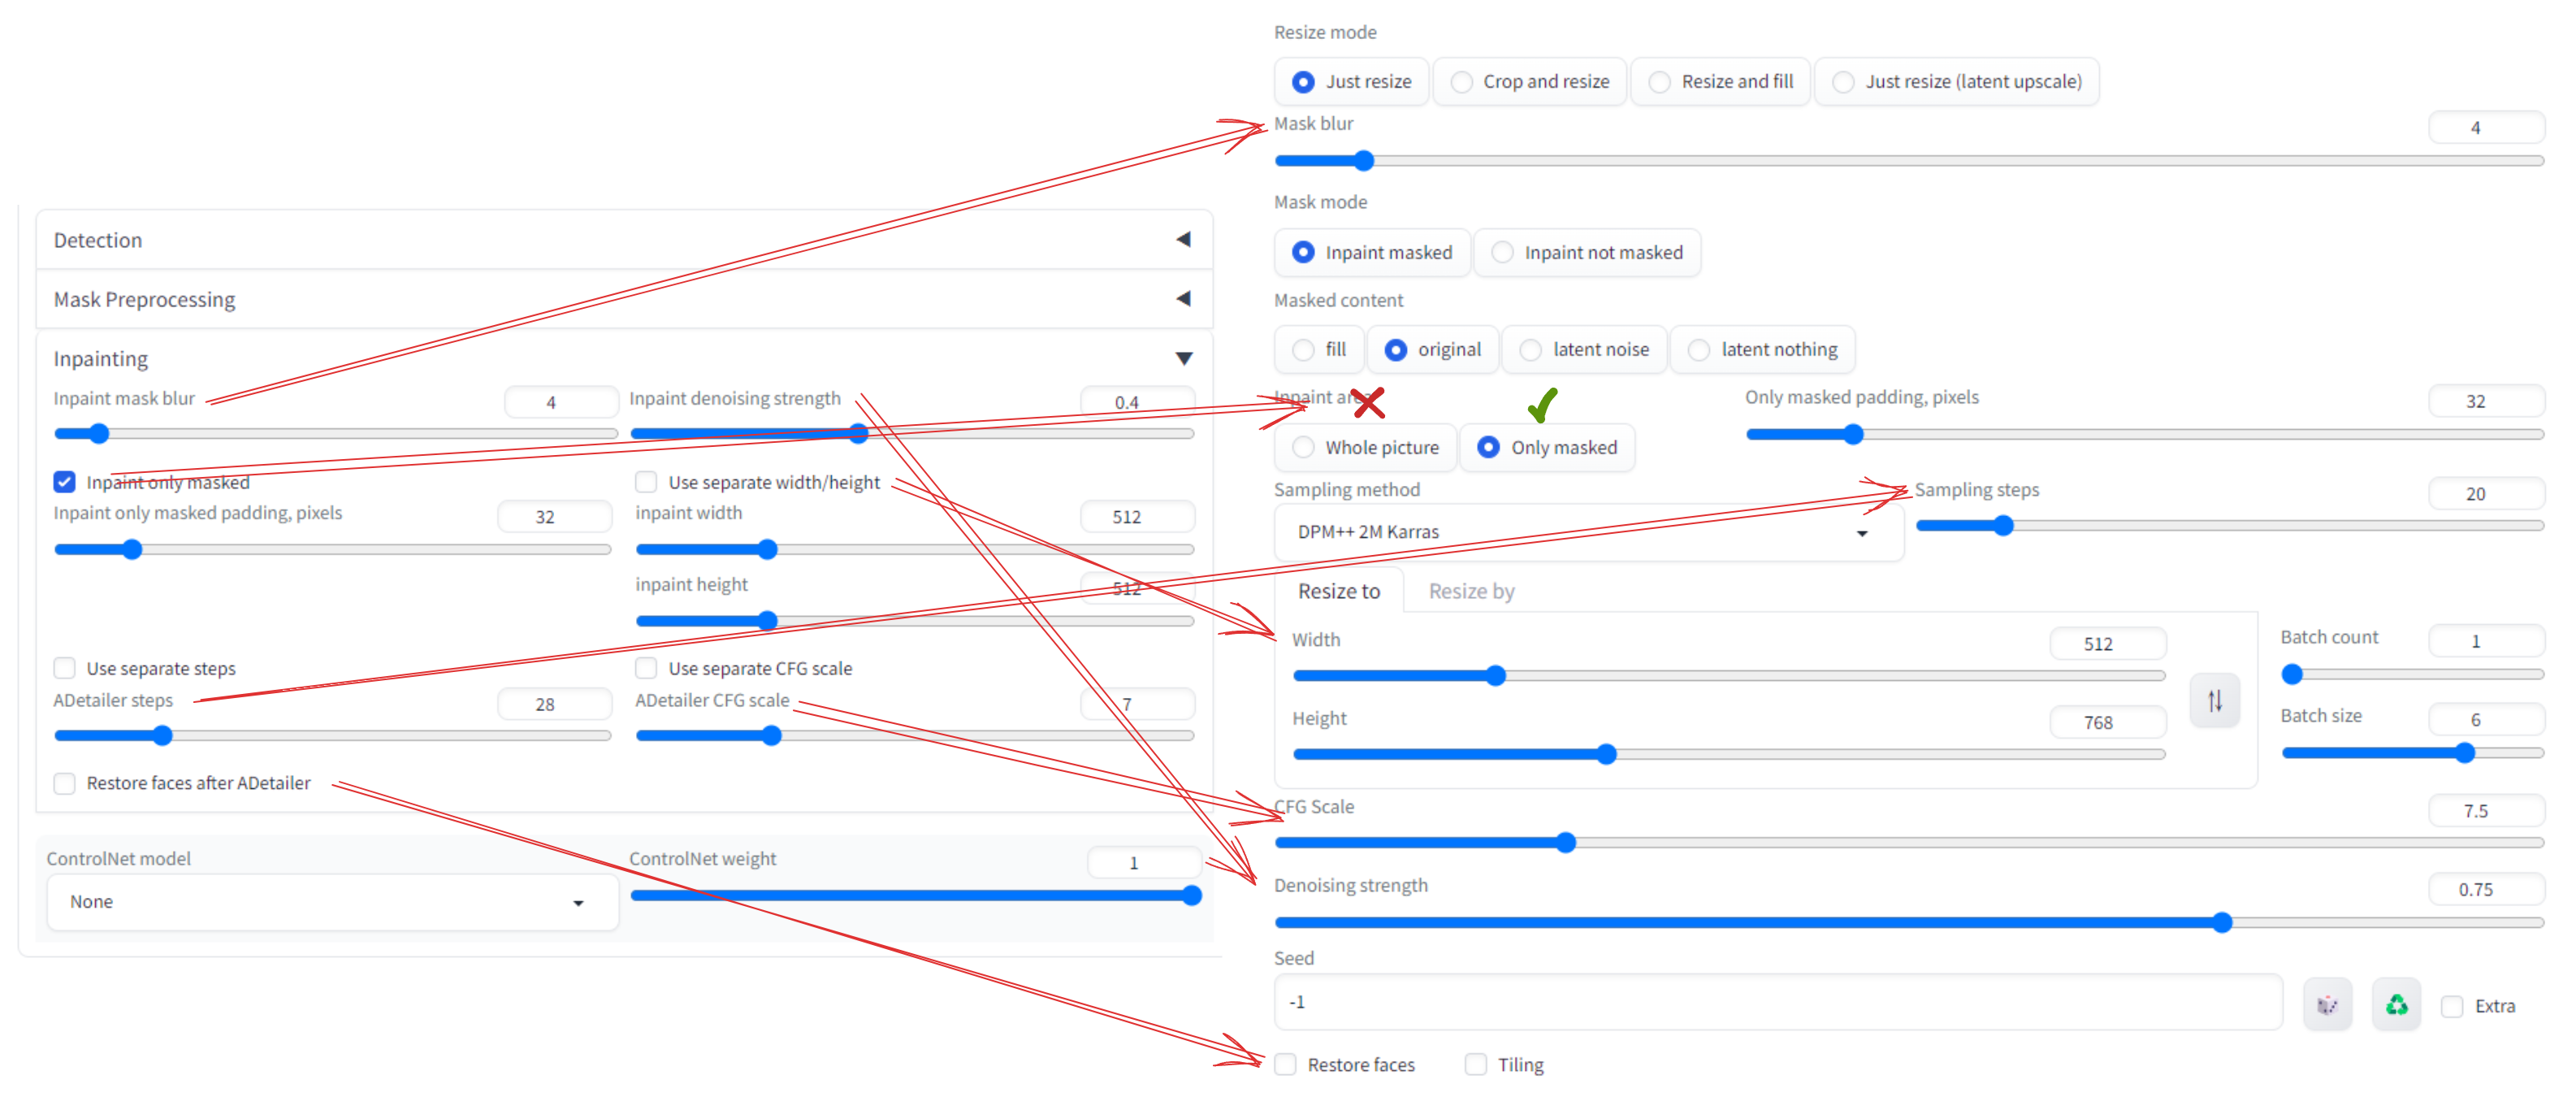Uncheck the Inpaint only masked checkbox
The width and height of the screenshot is (2576, 1110).
[x=65, y=482]
